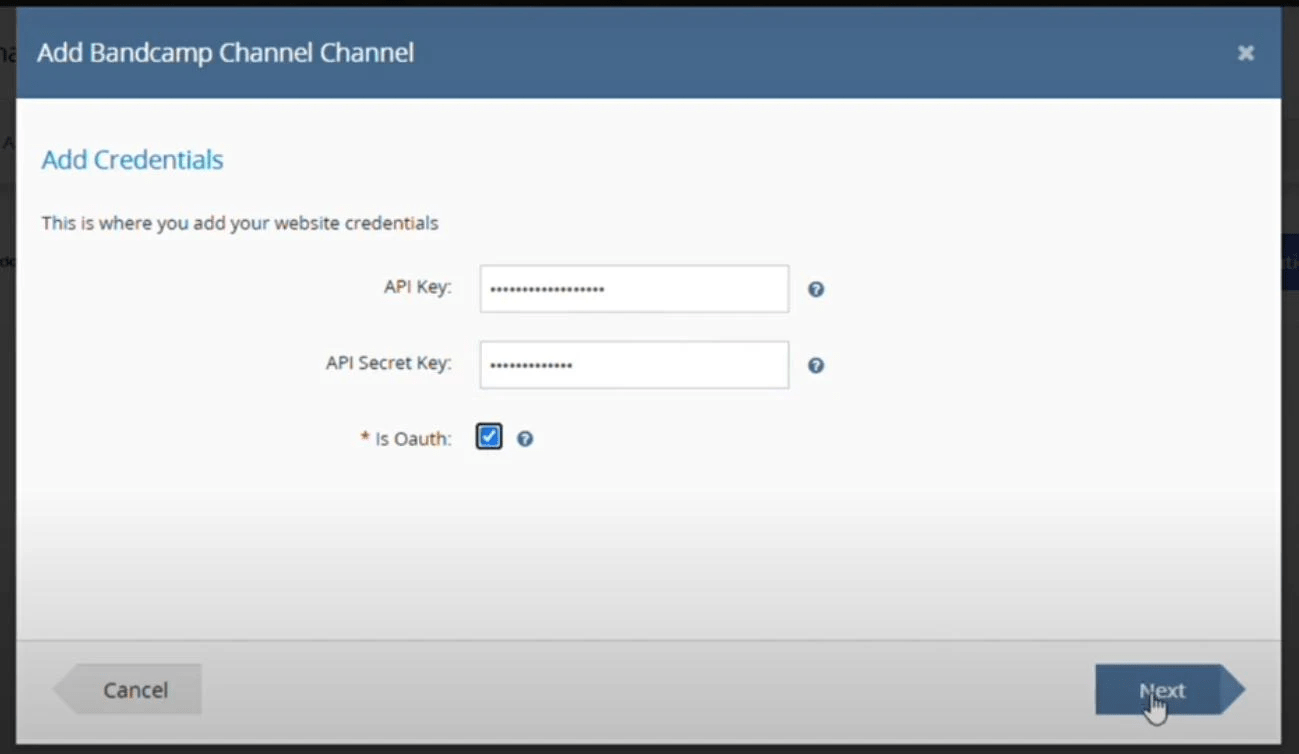
Task: Click the 'API Secret Key:' label
Action: click(x=388, y=363)
